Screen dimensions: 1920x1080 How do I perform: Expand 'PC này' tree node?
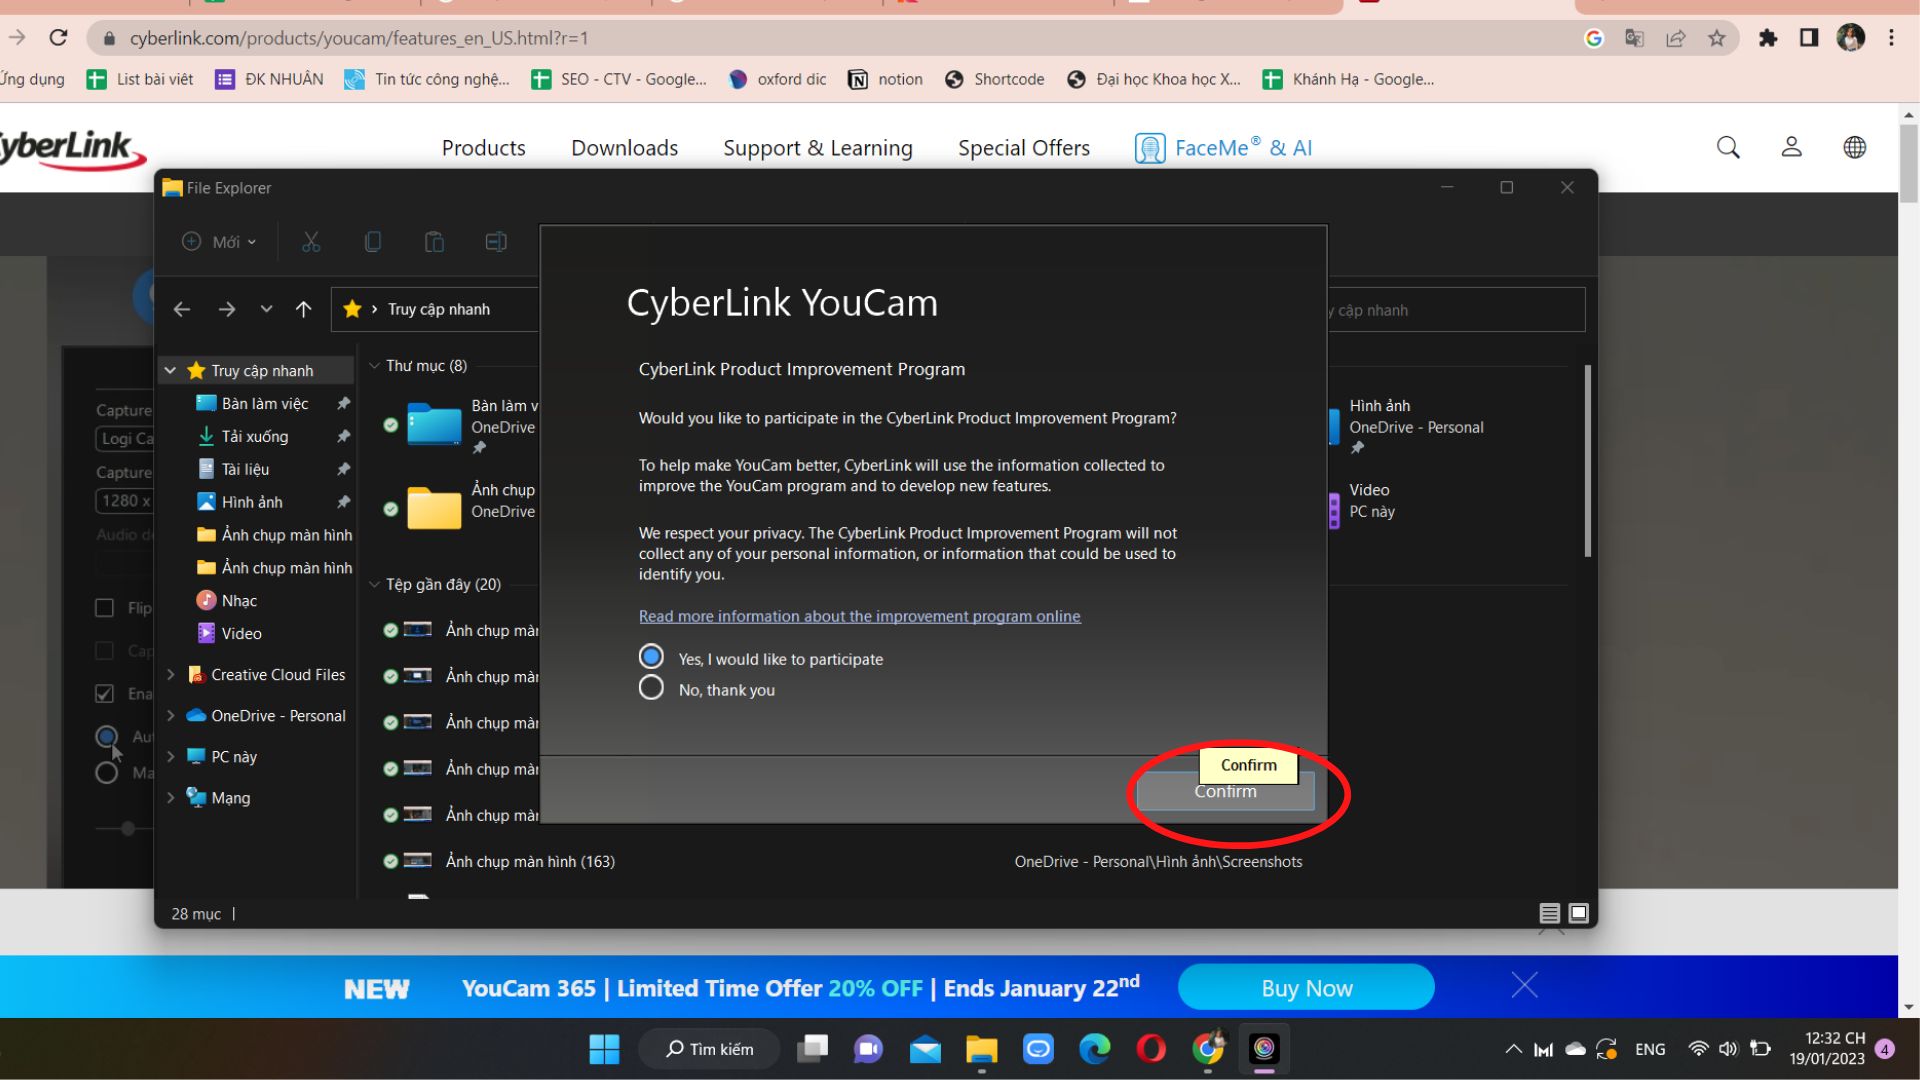170,757
